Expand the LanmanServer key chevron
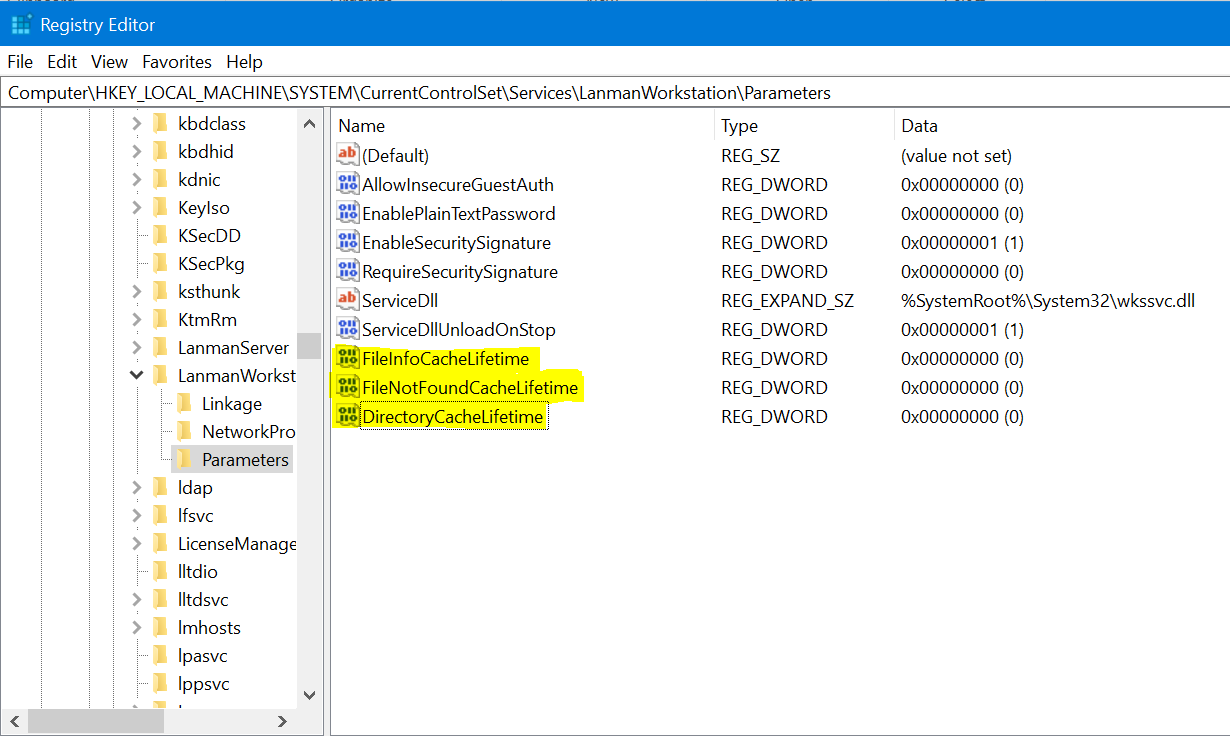The width and height of the screenshot is (1230, 736). (x=137, y=348)
